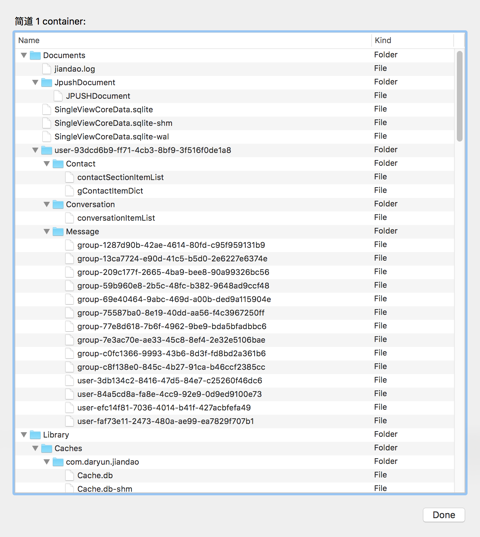Click the contactSectionItemList file icon

coord(70,177)
